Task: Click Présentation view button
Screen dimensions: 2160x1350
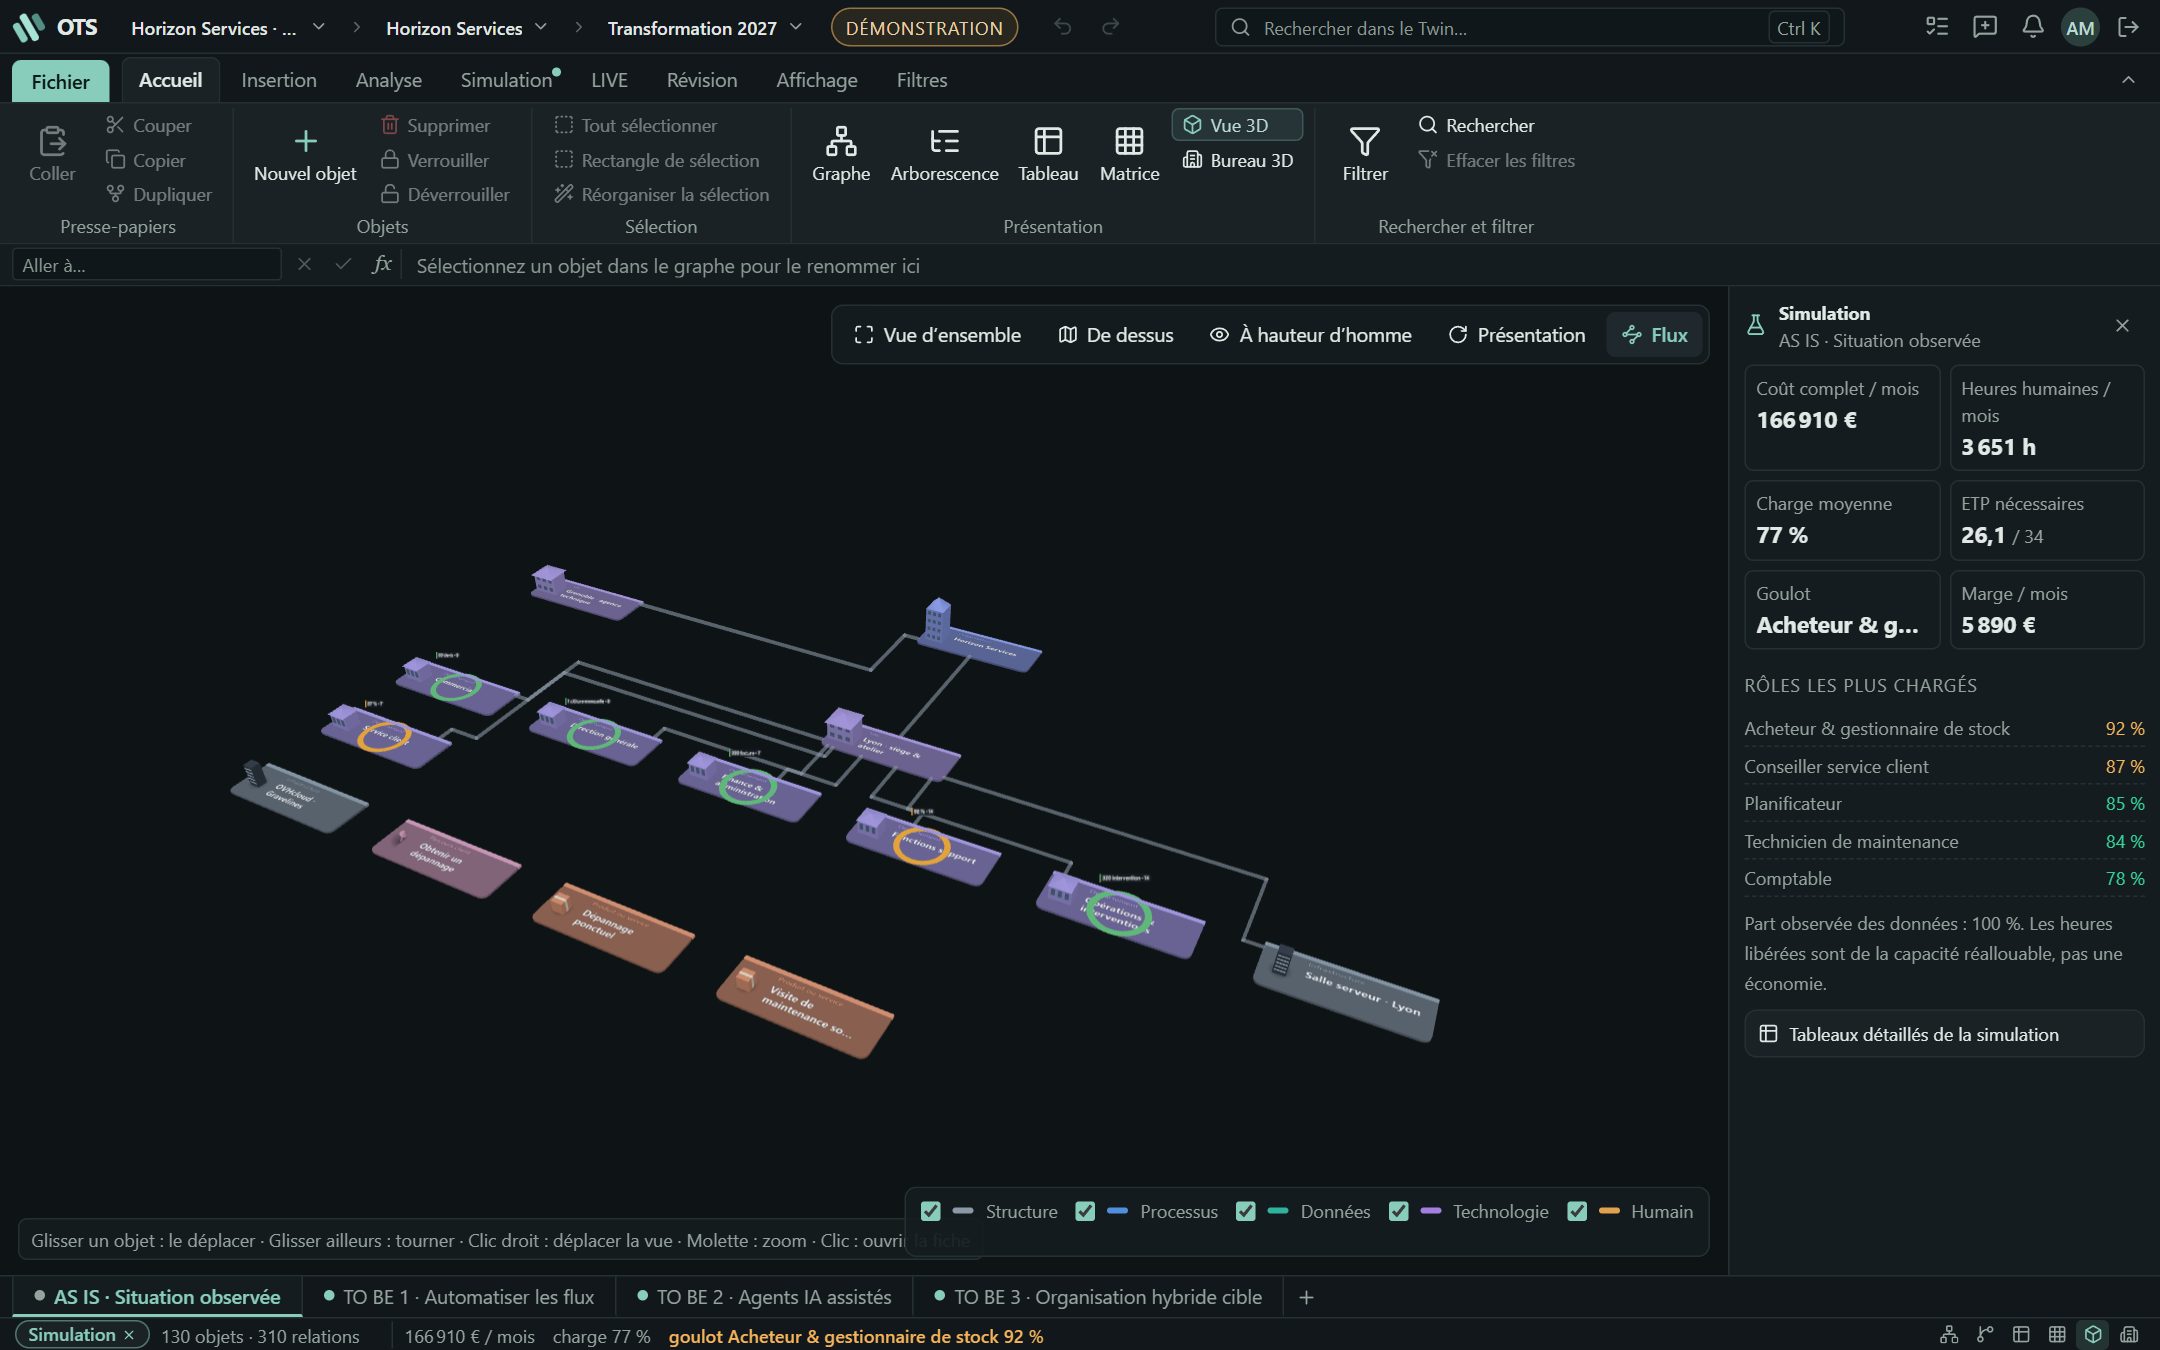Action: tap(1516, 335)
